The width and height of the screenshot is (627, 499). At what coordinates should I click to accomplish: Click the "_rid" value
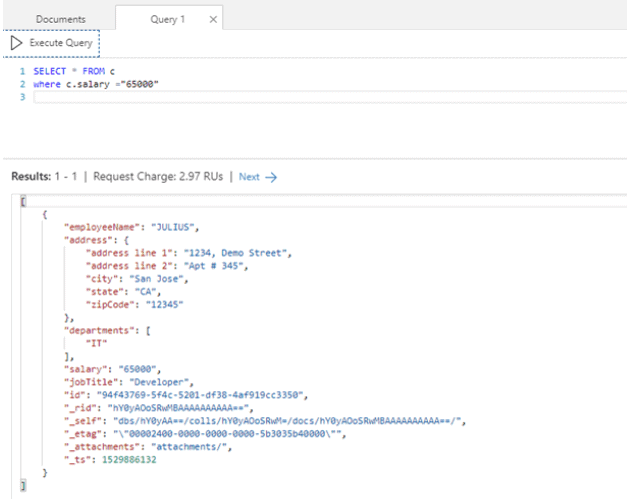click(x=178, y=408)
